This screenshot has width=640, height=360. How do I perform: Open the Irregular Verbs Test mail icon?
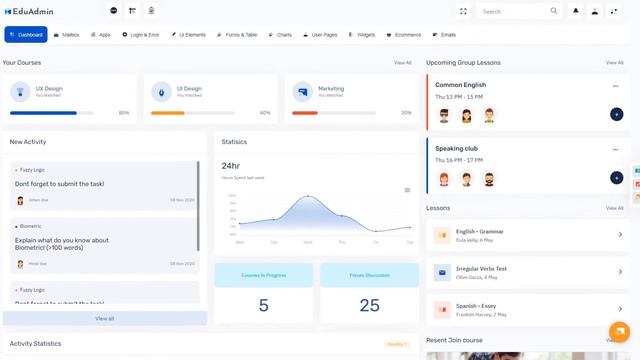(442, 272)
